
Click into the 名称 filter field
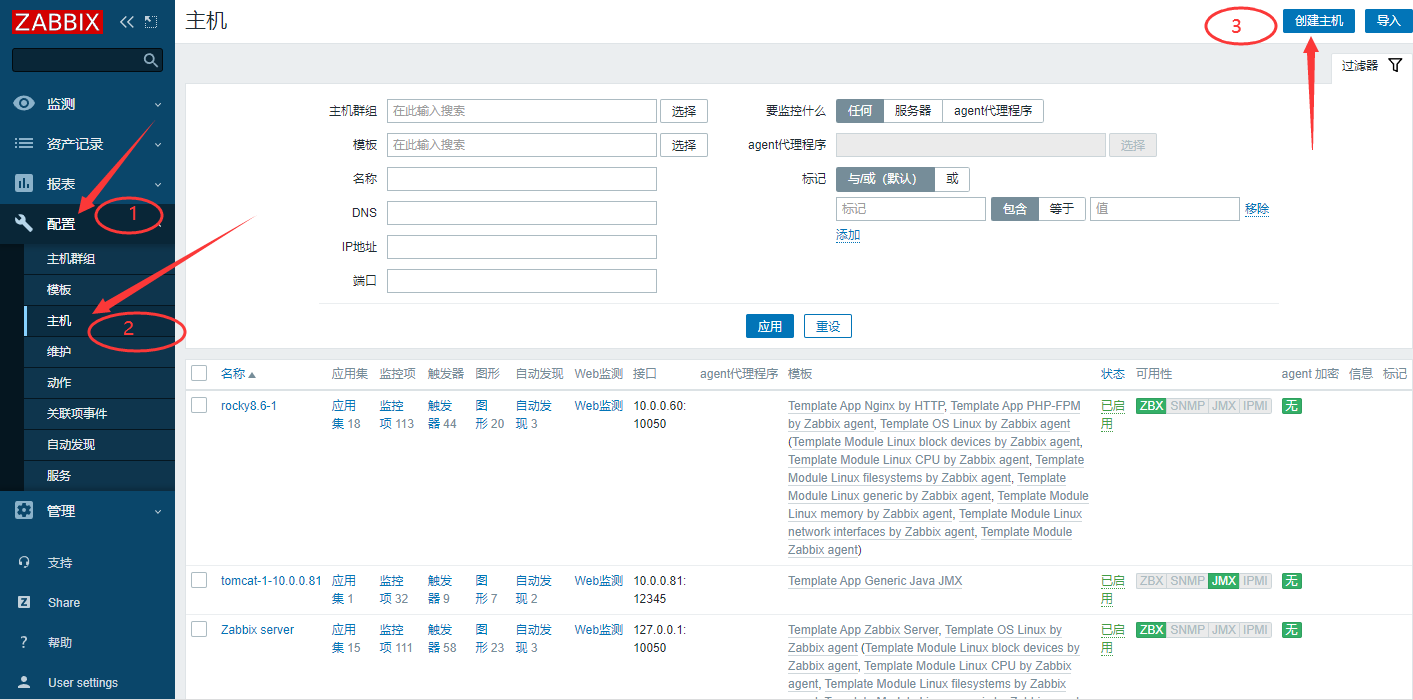click(522, 179)
